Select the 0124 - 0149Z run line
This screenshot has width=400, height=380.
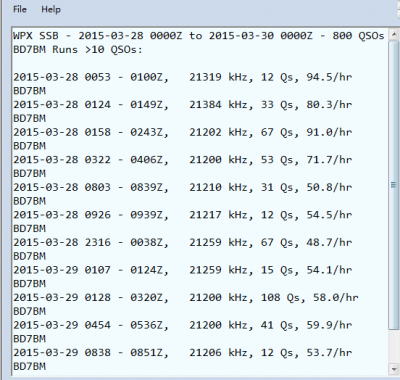[183, 105]
